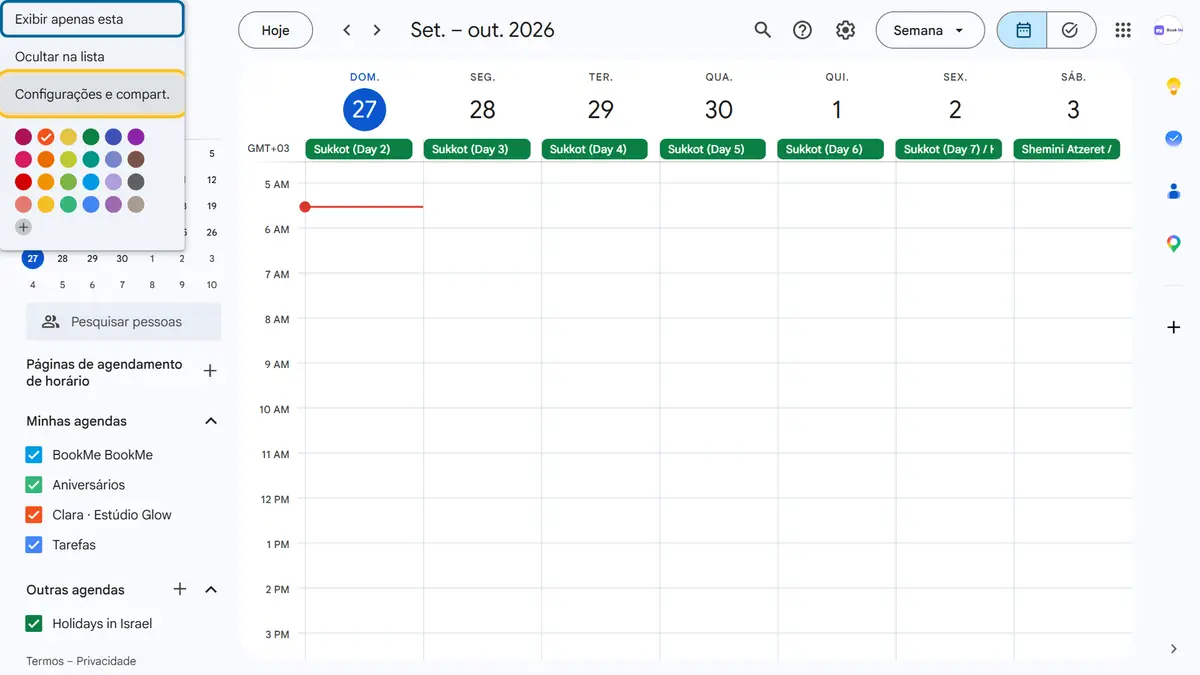This screenshot has width=1200, height=675.
Task: Click the Páginas de agendamento de horário label
Action: (x=104, y=373)
